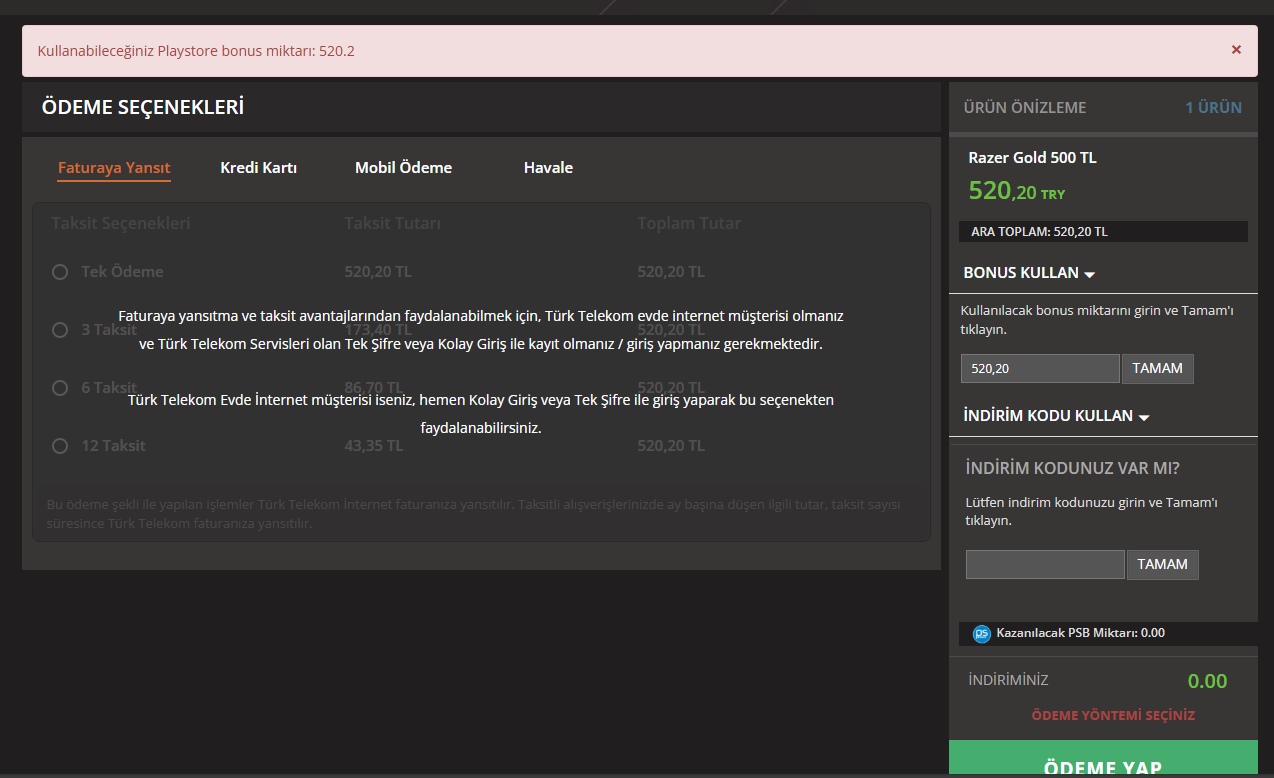Click the ÖDEME SEÇENEKLERİ heading

click(143, 107)
